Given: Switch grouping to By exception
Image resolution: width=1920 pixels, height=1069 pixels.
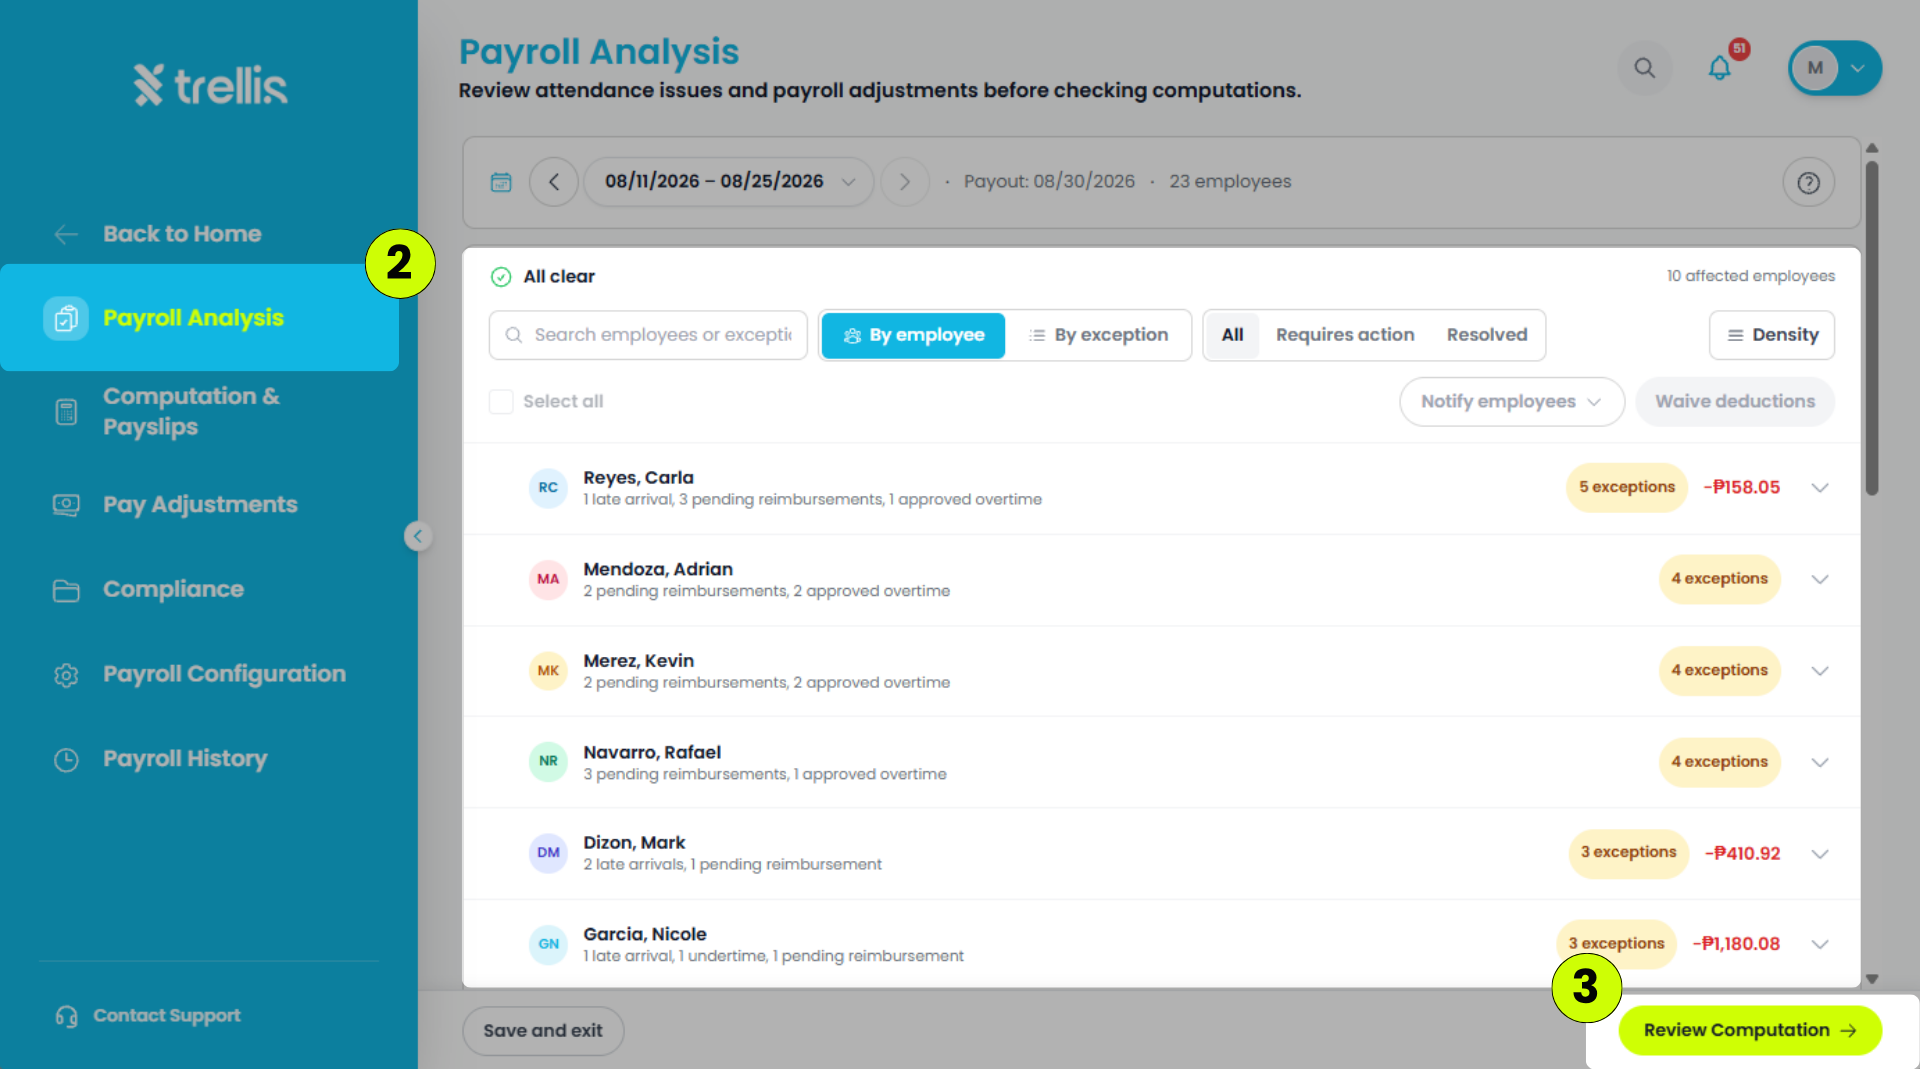Looking at the screenshot, I should pyautogui.click(x=1098, y=335).
